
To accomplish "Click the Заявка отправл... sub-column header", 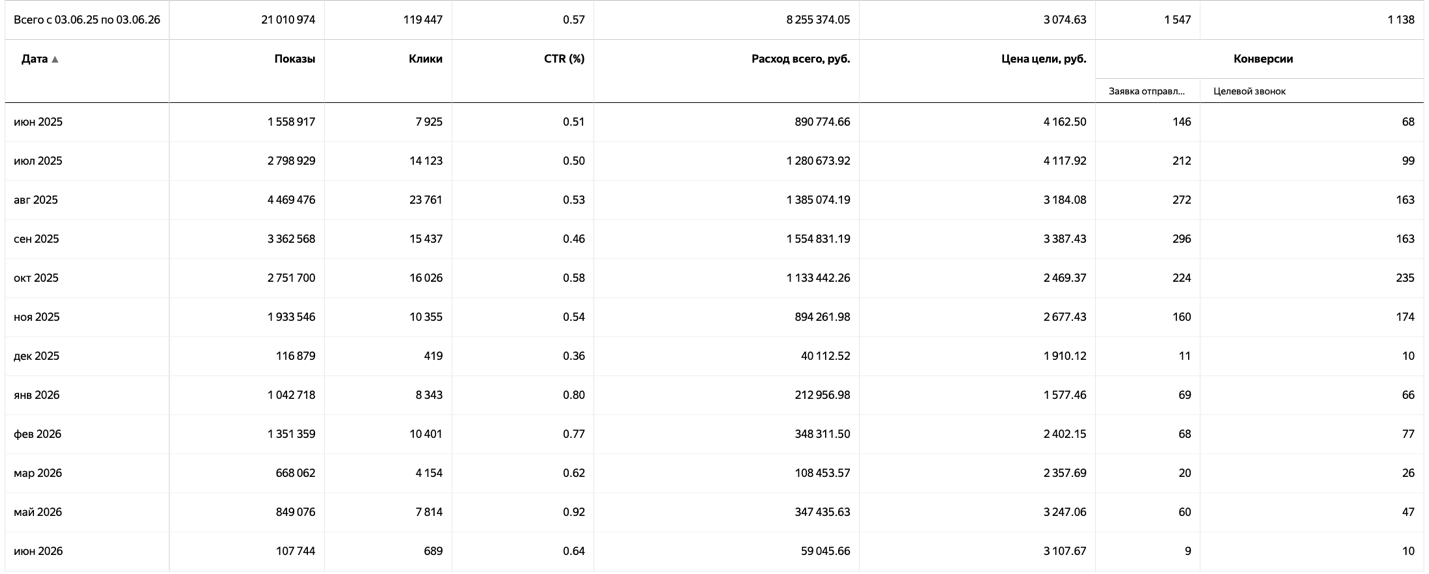I will (1146, 91).
